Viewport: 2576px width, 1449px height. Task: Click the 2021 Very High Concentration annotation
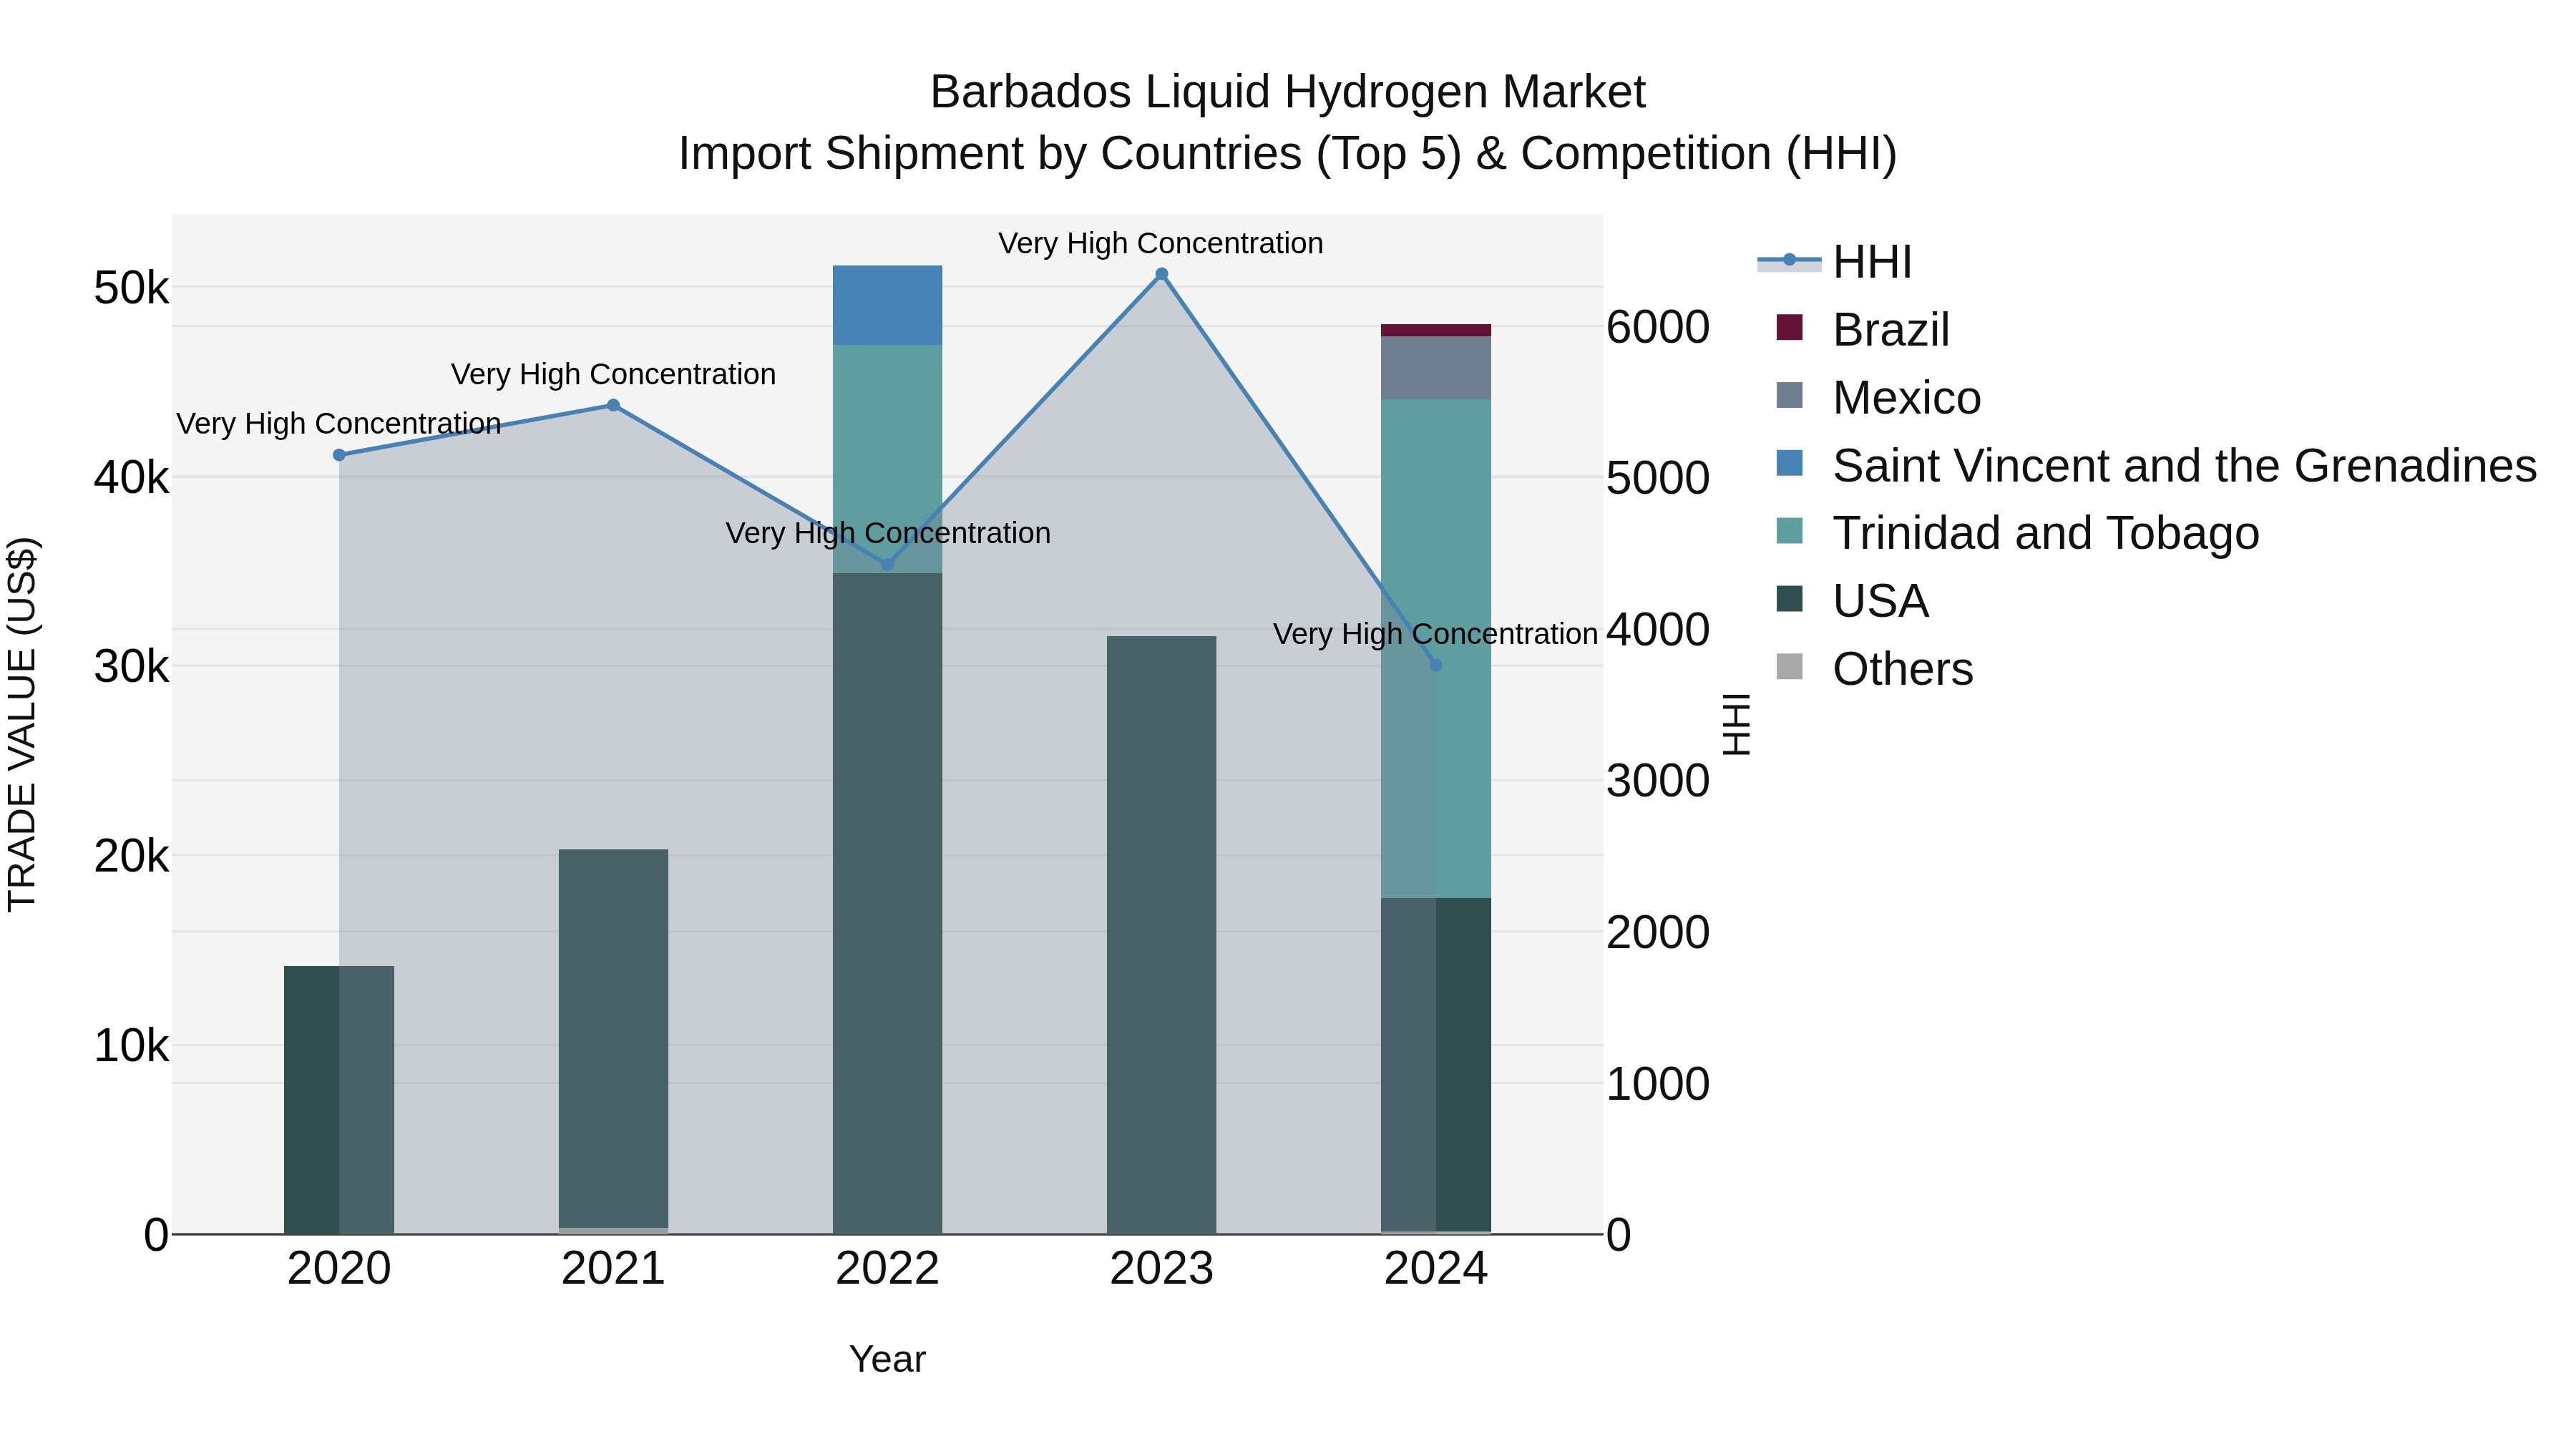613,374
